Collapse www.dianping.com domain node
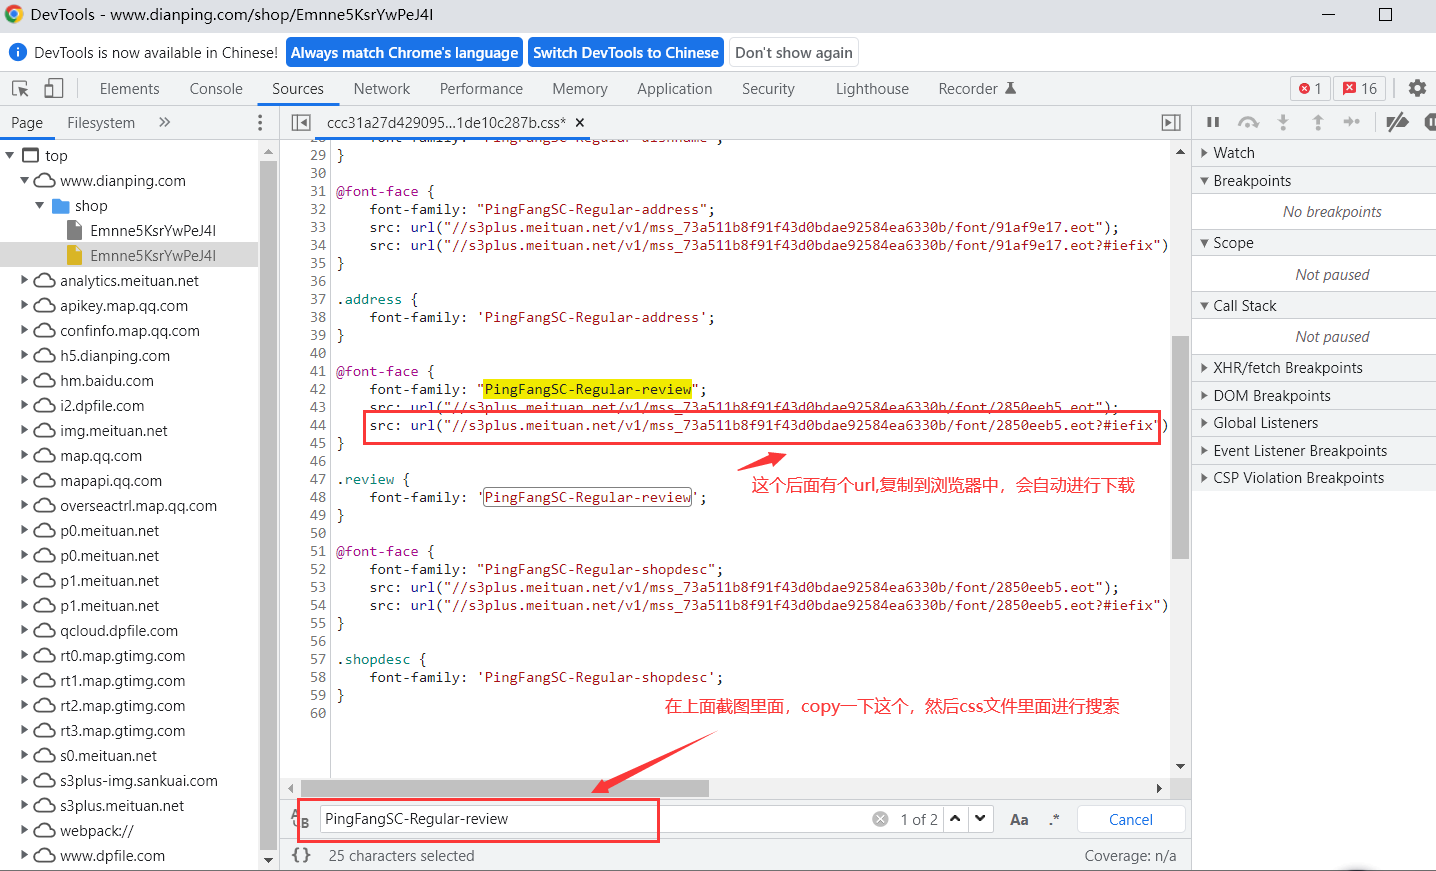Screen dimensions: 1436x871 (x=25, y=180)
